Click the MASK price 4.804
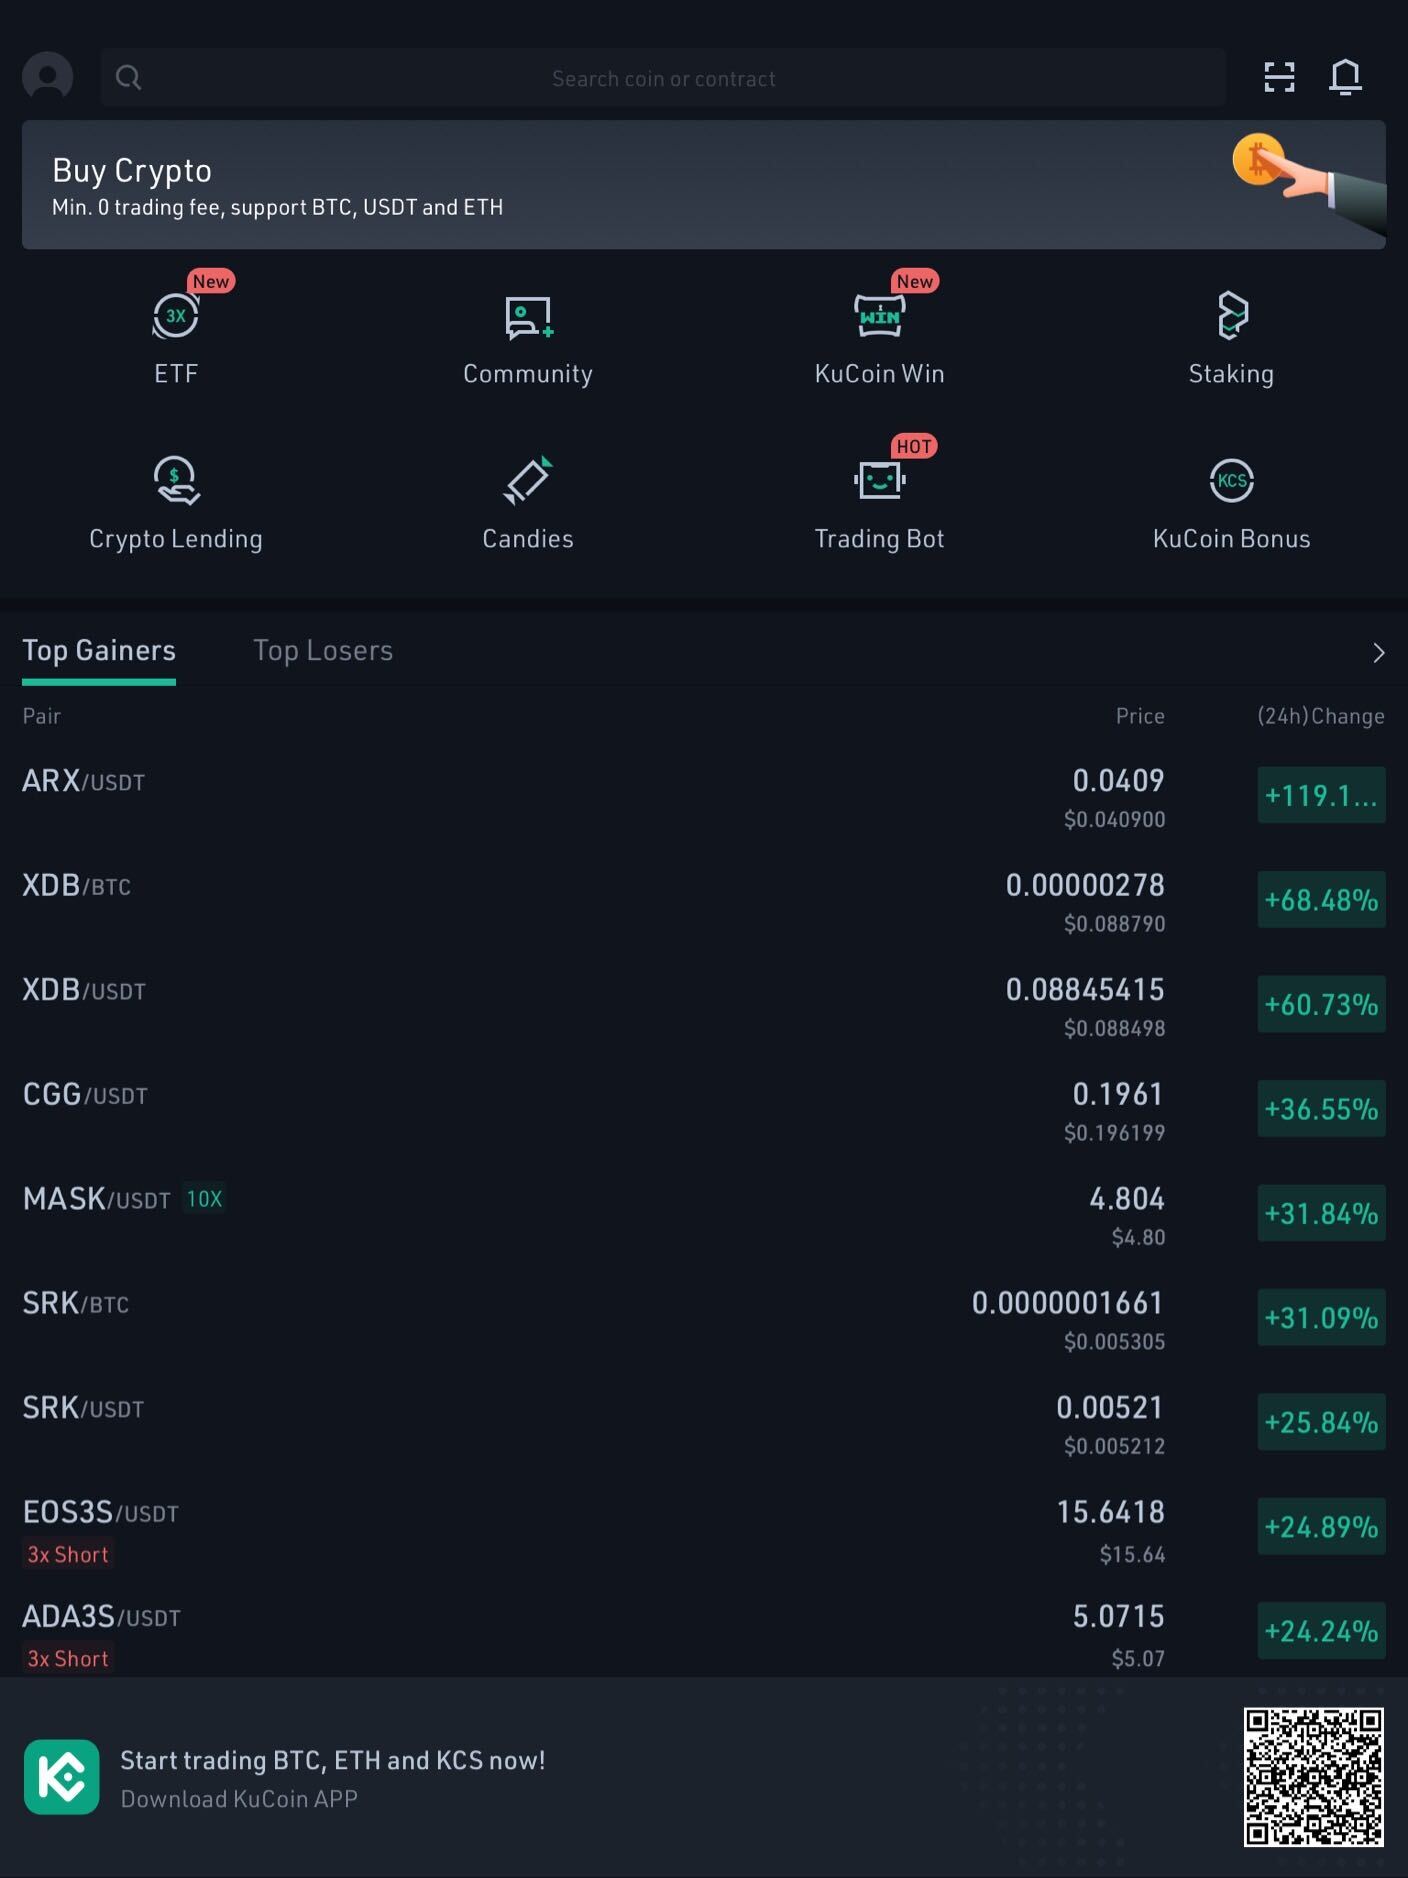 click(x=1127, y=1199)
